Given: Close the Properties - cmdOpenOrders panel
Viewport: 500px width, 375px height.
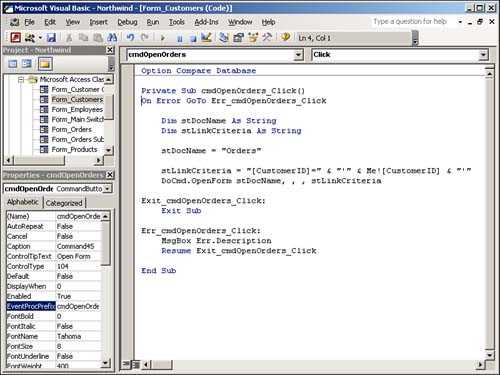Looking at the screenshot, I should point(110,175).
